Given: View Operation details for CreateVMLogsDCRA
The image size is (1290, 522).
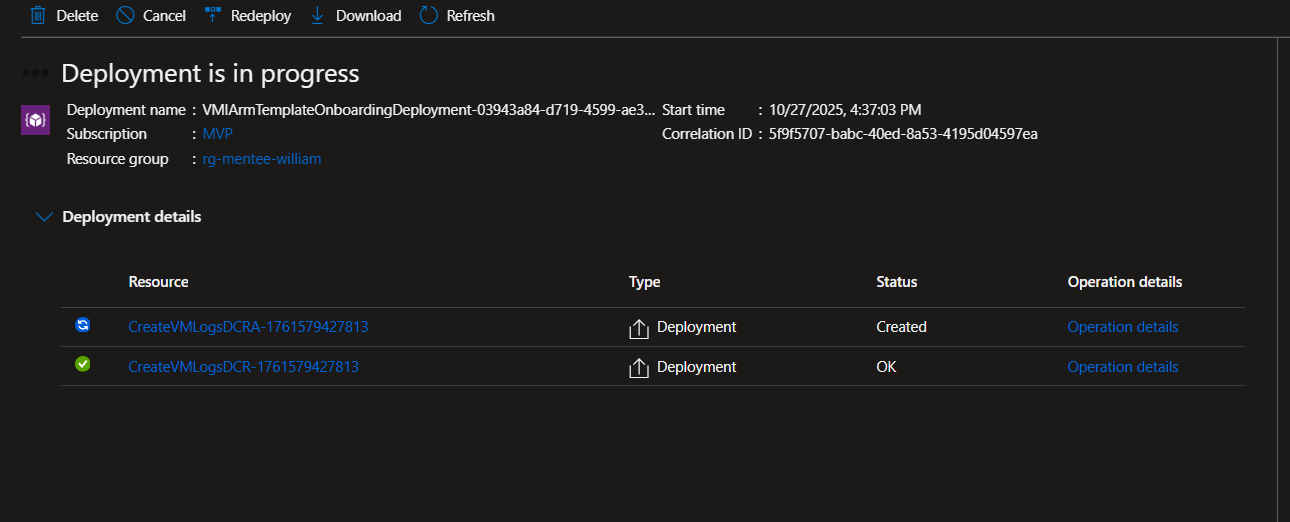Looking at the screenshot, I should 1122,327.
